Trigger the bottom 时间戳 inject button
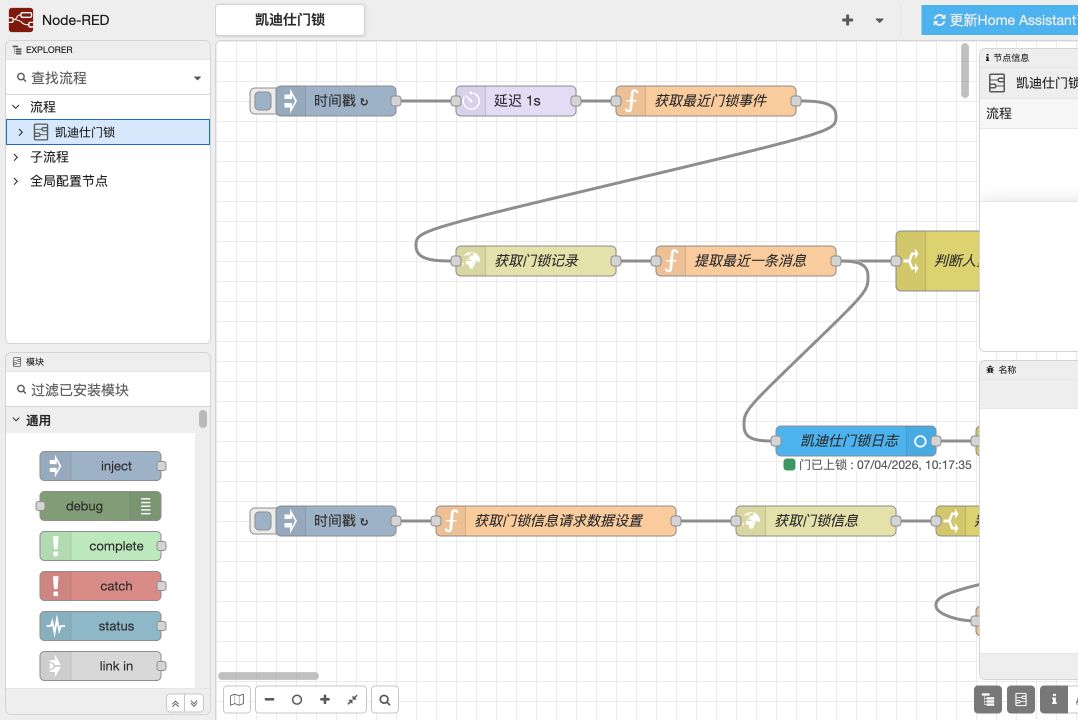Image resolution: width=1078 pixels, height=720 pixels. click(263, 521)
